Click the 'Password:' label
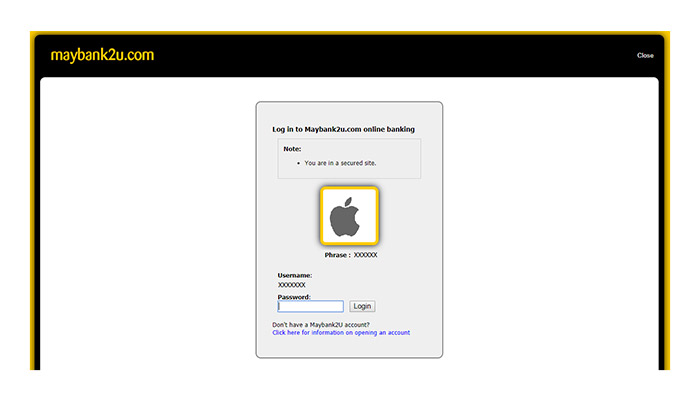The width and height of the screenshot is (700, 400). 294,297
